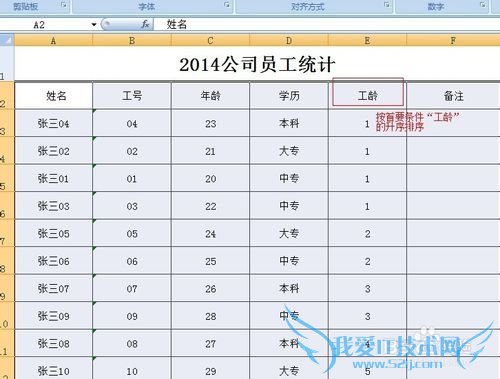Click age cell 25

pos(210,261)
